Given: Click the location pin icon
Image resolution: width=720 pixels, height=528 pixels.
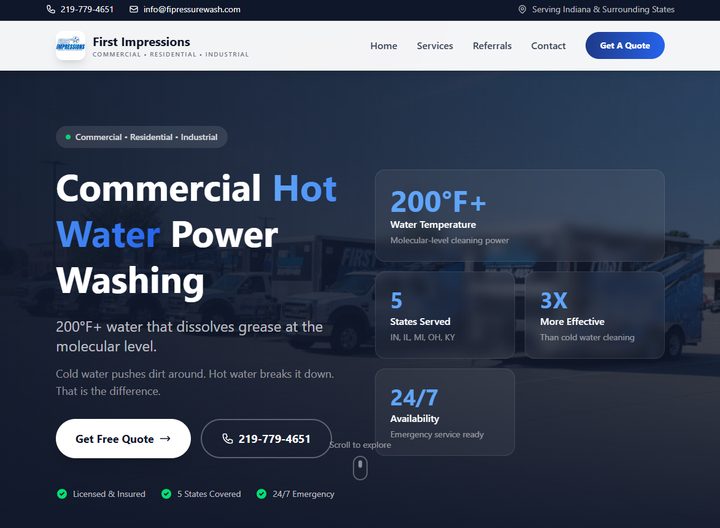Looking at the screenshot, I should pos(522,9).
